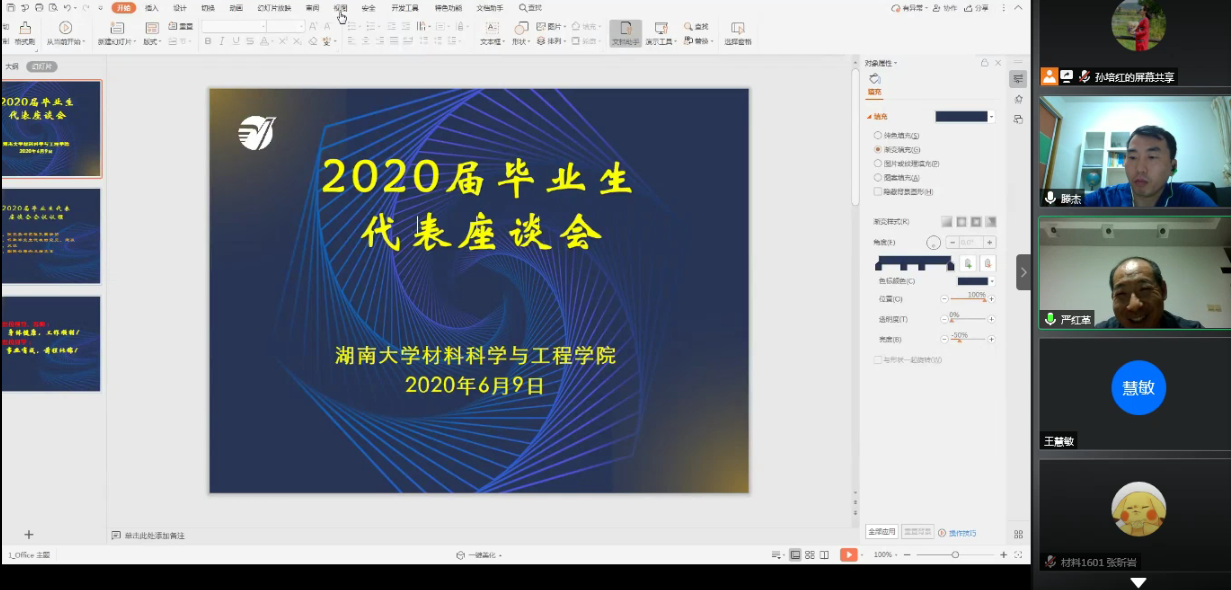Open the fill color dropdown in properties panel
Image resolution: width=1231 pixels, height=590 pixels.
[x=991, y=117]
